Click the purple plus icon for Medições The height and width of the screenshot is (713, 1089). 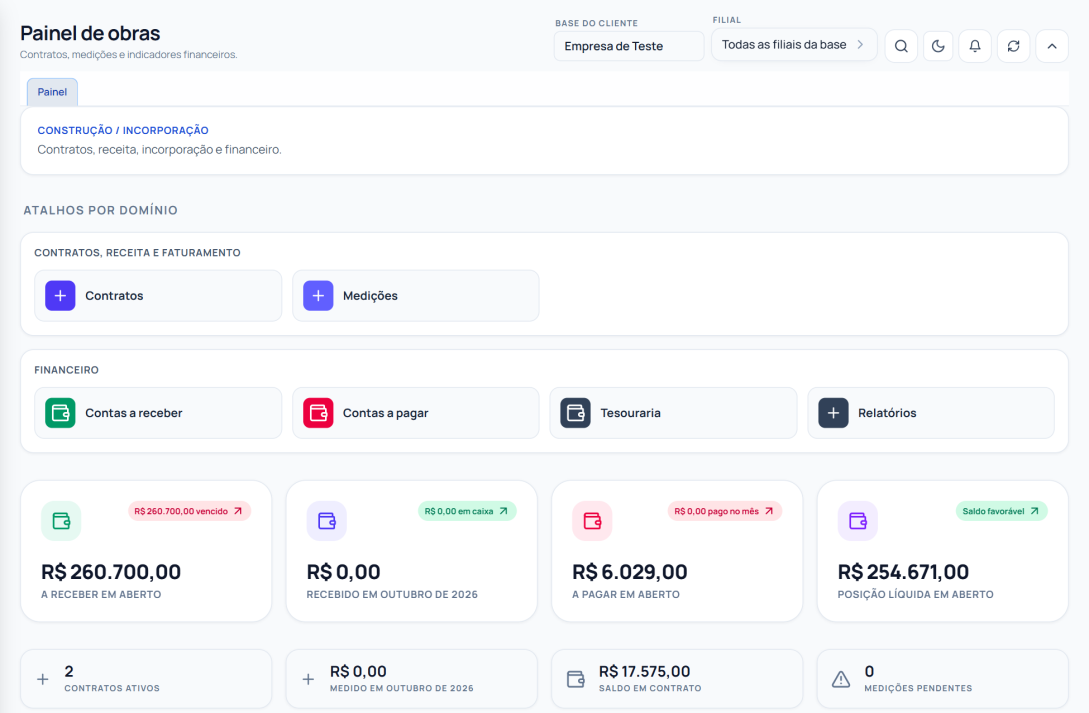[x=318, y=296]
